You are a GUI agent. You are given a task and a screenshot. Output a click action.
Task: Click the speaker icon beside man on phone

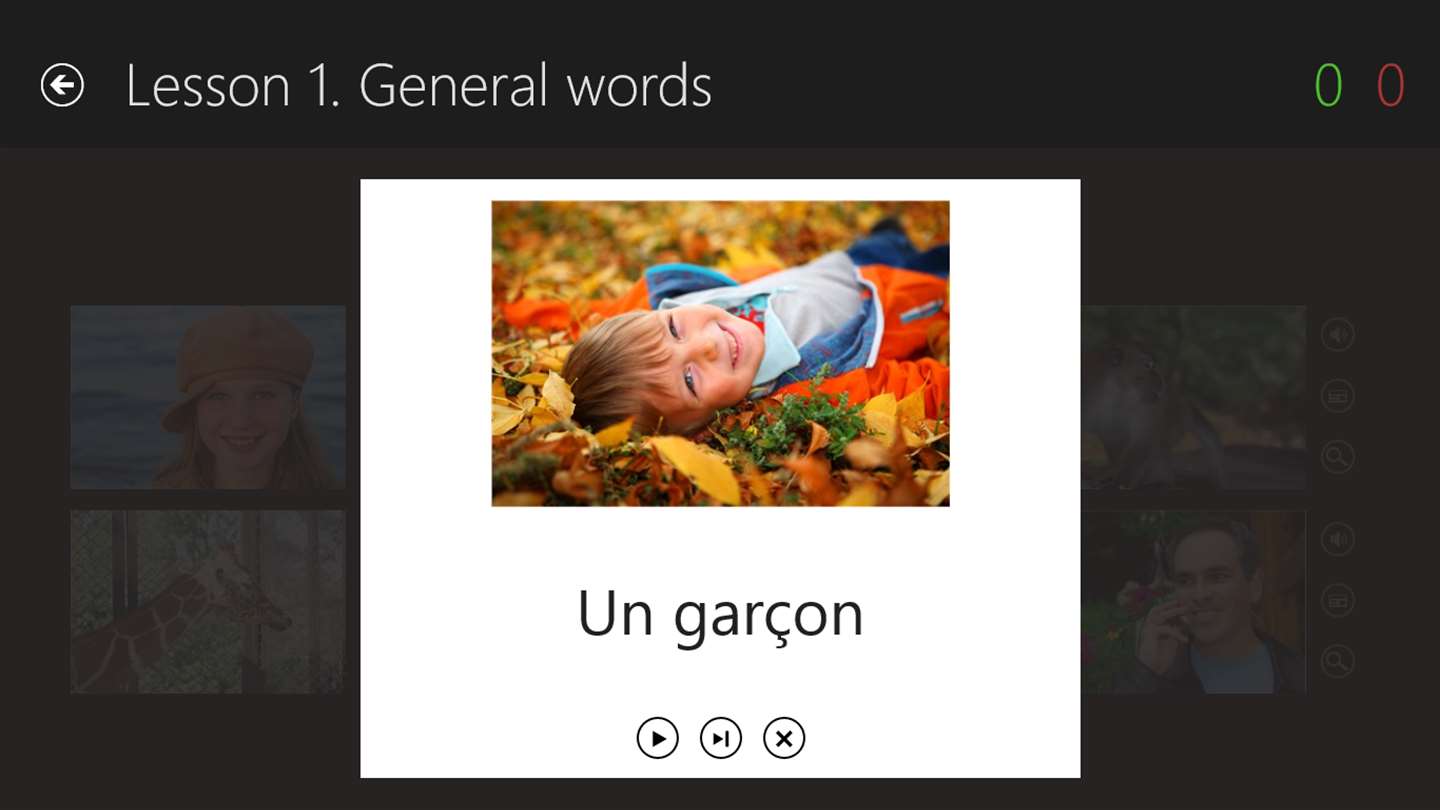(1338, 540)
